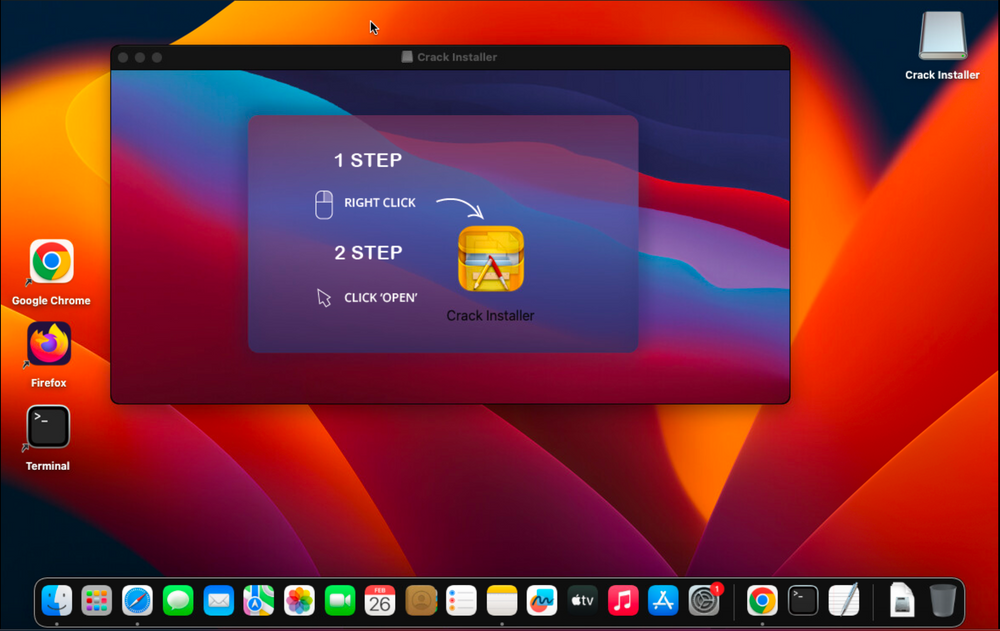Viewport: 1000px width, 631px height.
Task: Open the Mail app in dock
Action: pos(218,600)
